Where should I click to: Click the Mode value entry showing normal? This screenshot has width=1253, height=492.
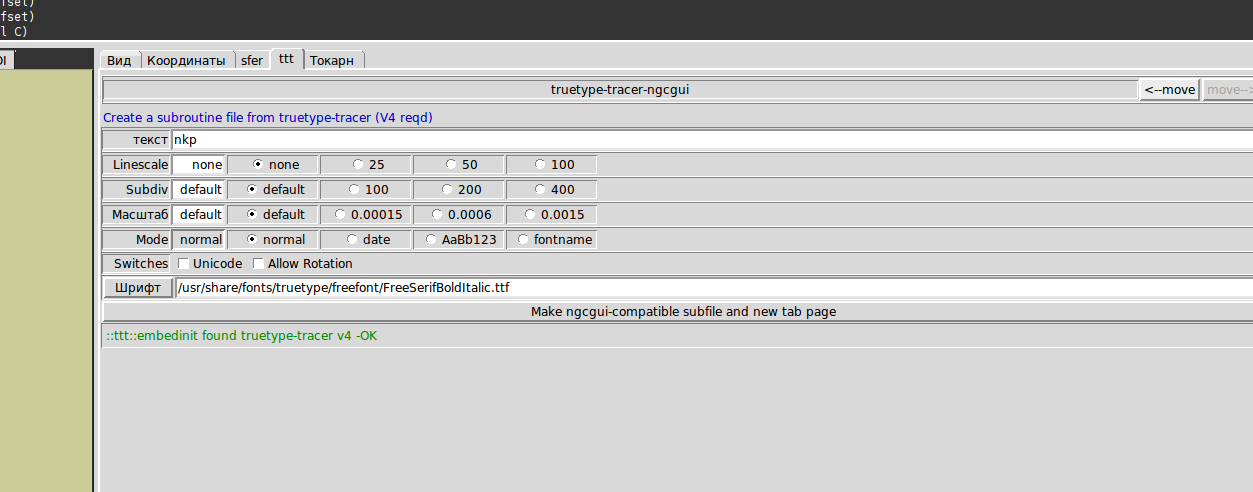(199, 239)
